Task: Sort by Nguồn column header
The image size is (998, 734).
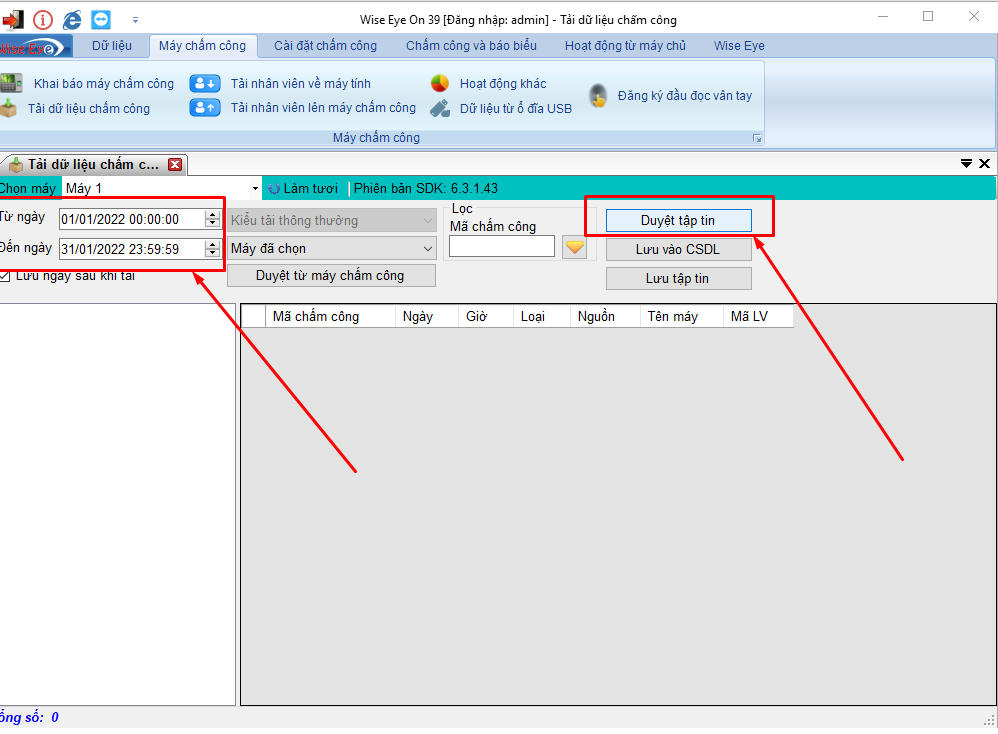Action: (x=605, y=316)
